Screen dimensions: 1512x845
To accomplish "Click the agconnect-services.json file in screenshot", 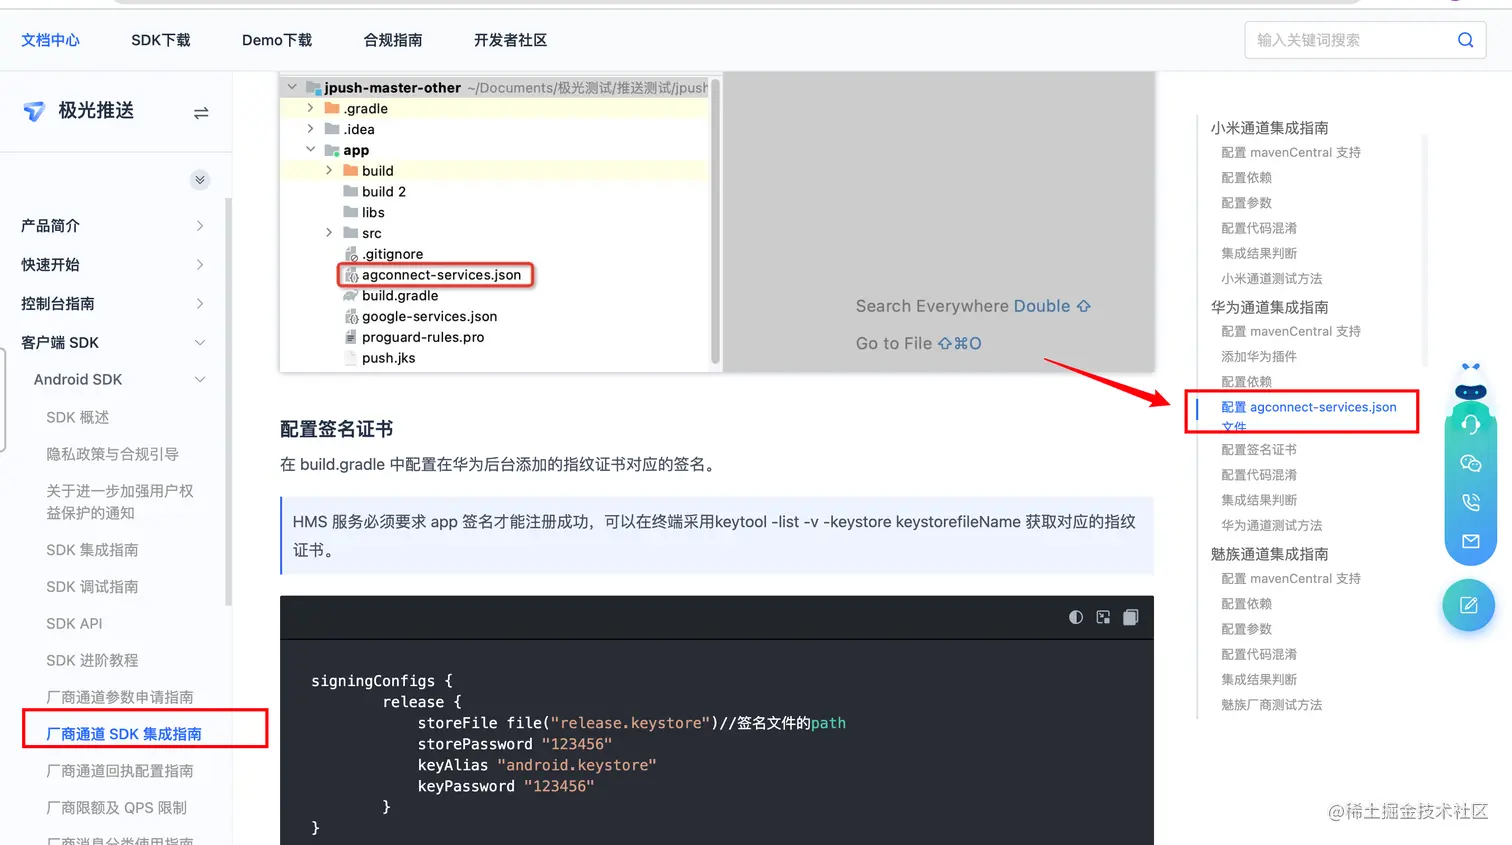I will point(440,275).
